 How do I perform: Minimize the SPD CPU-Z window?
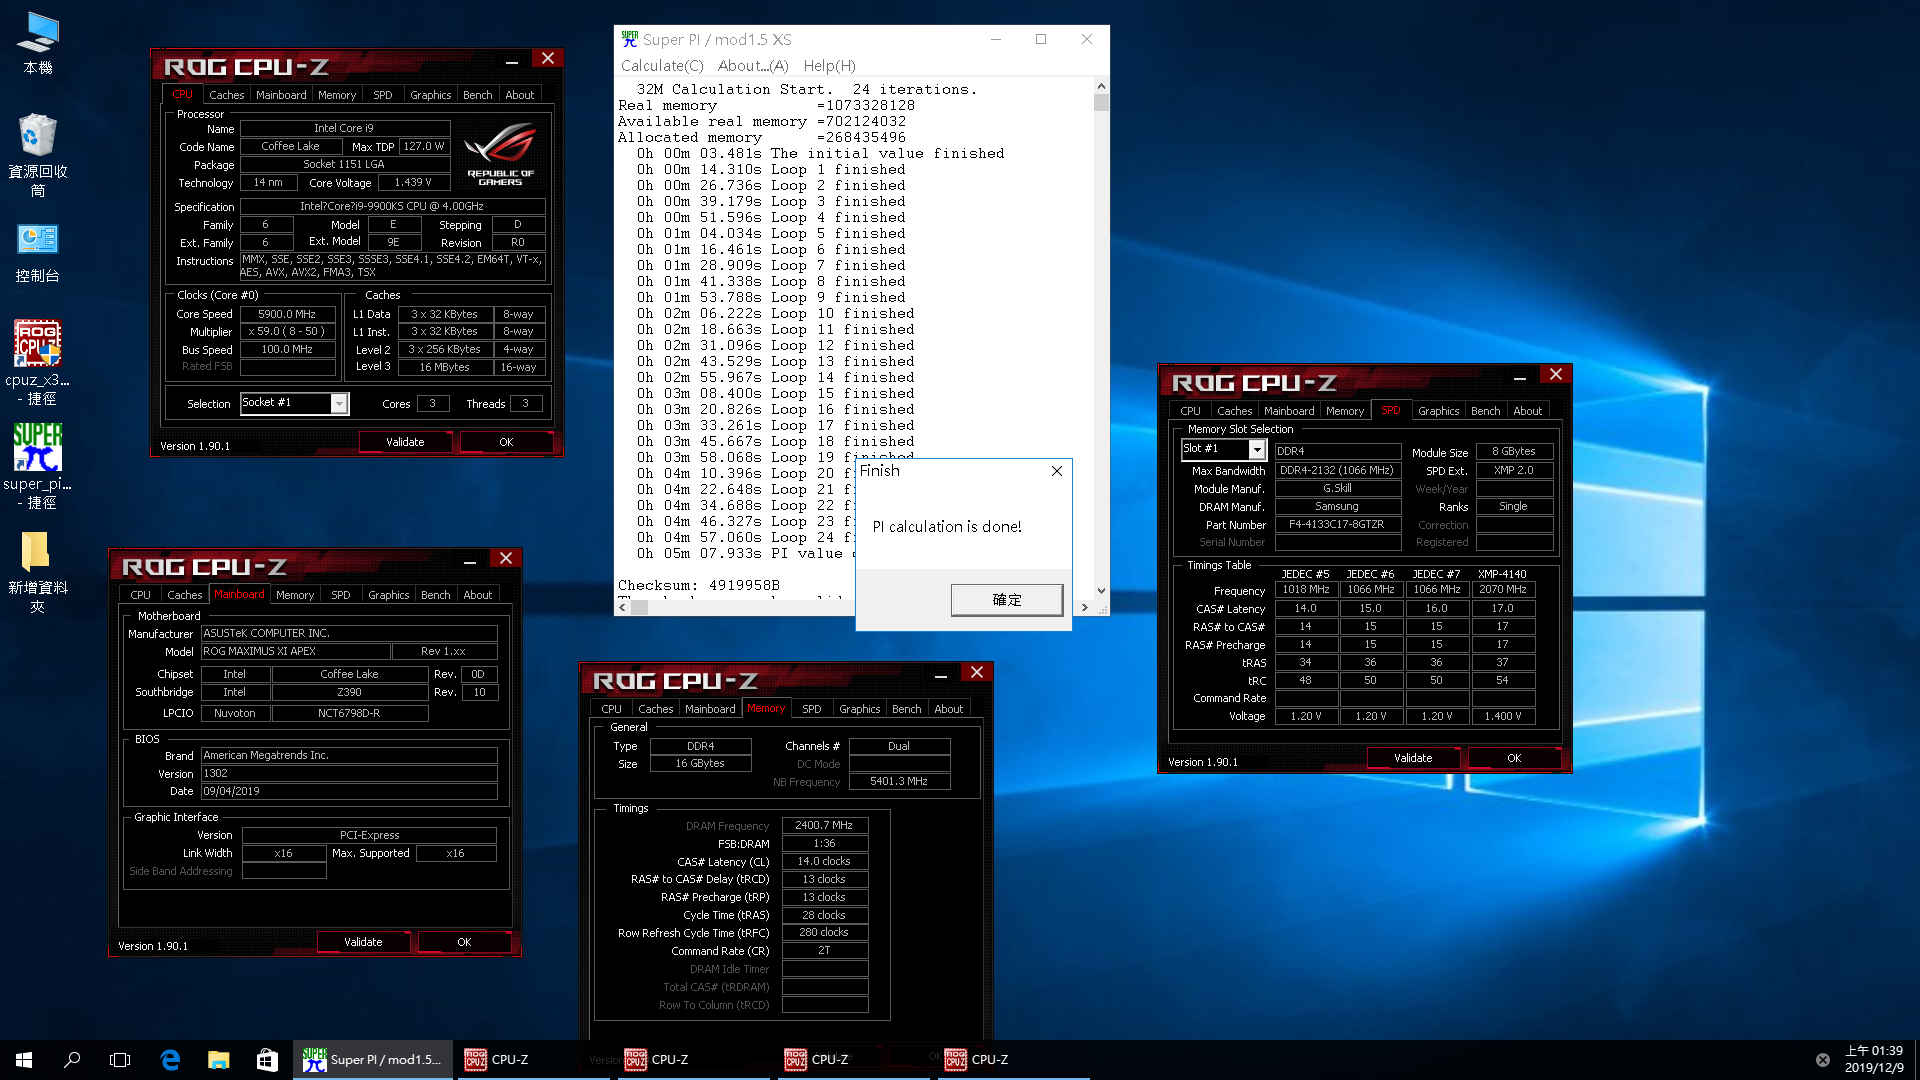pyautogui.click(x=1520, y=376)
